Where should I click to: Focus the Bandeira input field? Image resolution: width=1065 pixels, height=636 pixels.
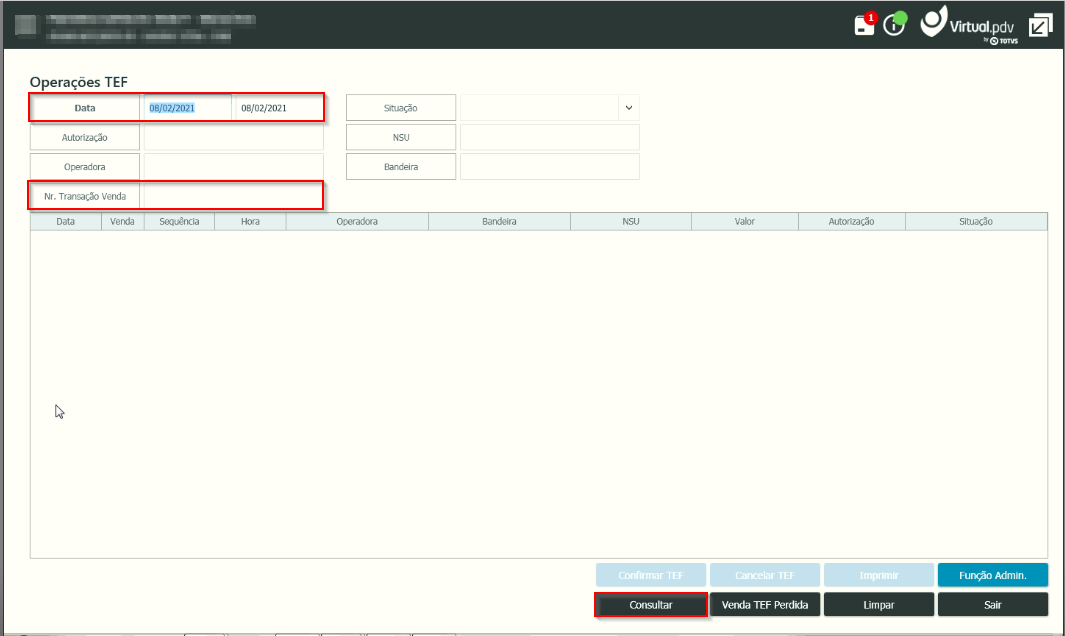tap(549, 166)
